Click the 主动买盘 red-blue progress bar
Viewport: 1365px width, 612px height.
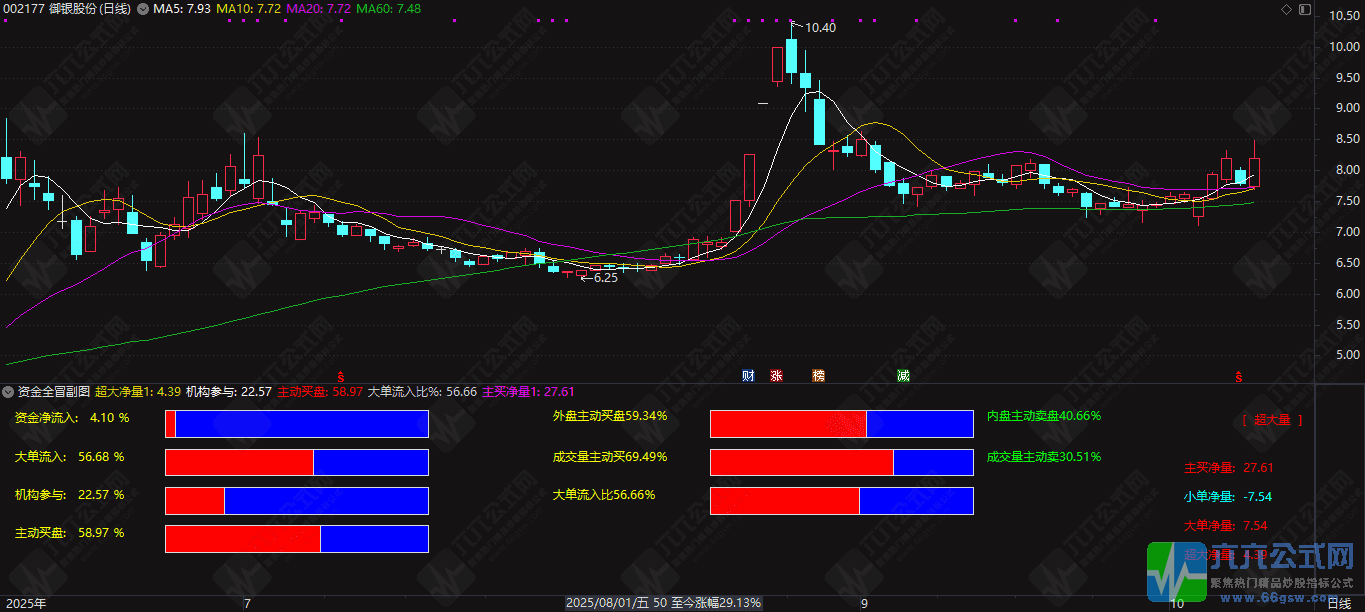pos(296,538)
